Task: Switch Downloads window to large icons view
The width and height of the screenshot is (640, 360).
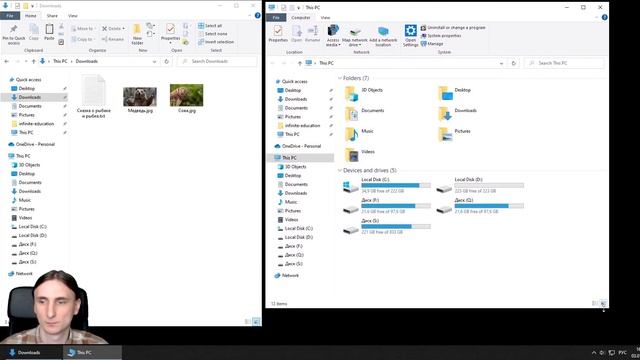Action: pyautogui.click(x=256, y=322)
